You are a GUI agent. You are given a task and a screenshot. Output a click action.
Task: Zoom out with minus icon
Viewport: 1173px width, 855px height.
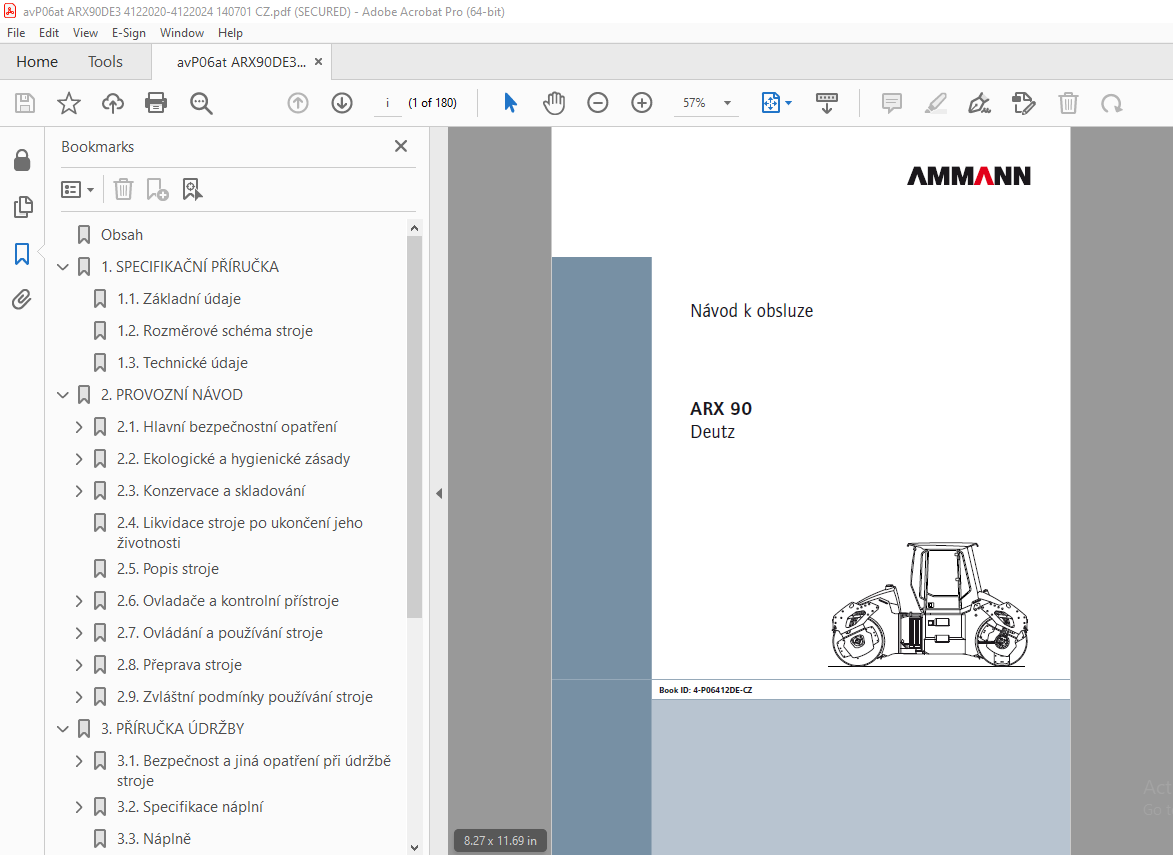tap(598, 103)
